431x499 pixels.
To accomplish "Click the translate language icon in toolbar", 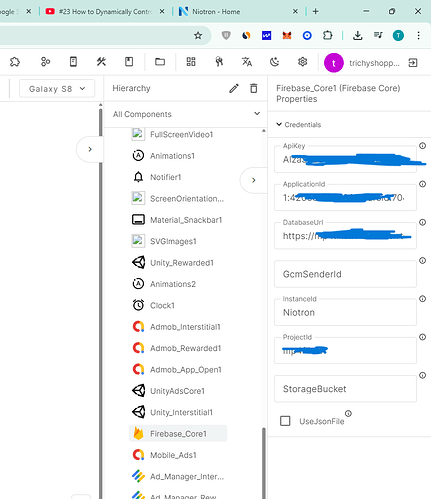I will (x=247, y=62).
